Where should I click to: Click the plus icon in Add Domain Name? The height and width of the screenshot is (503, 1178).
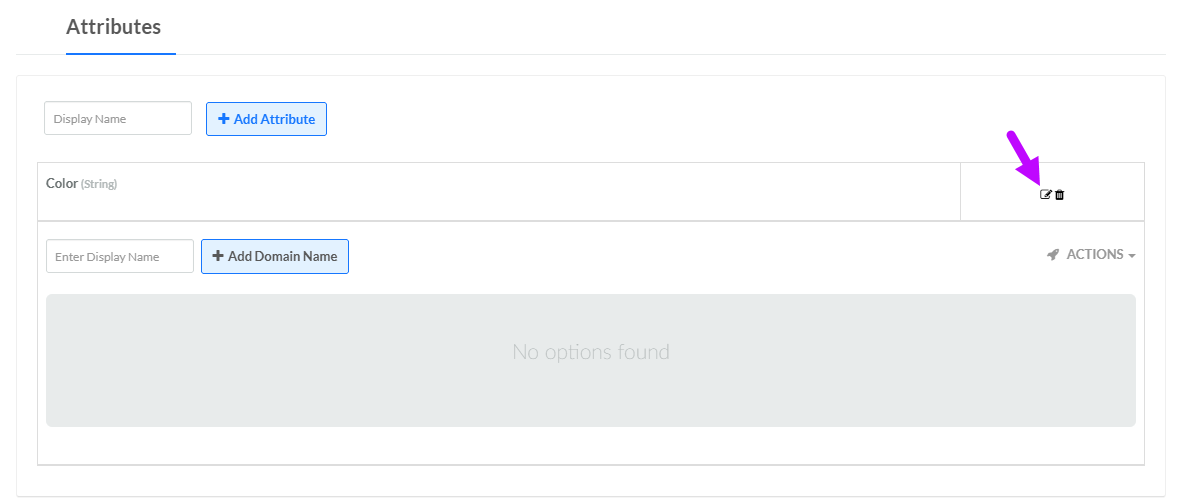218,256
